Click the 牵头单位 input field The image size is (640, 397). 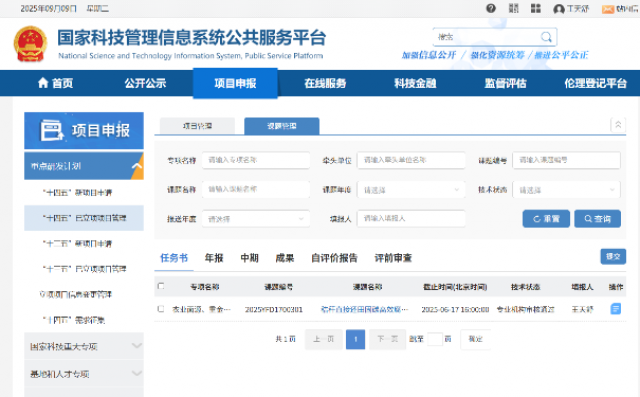[x=411, y=160]
